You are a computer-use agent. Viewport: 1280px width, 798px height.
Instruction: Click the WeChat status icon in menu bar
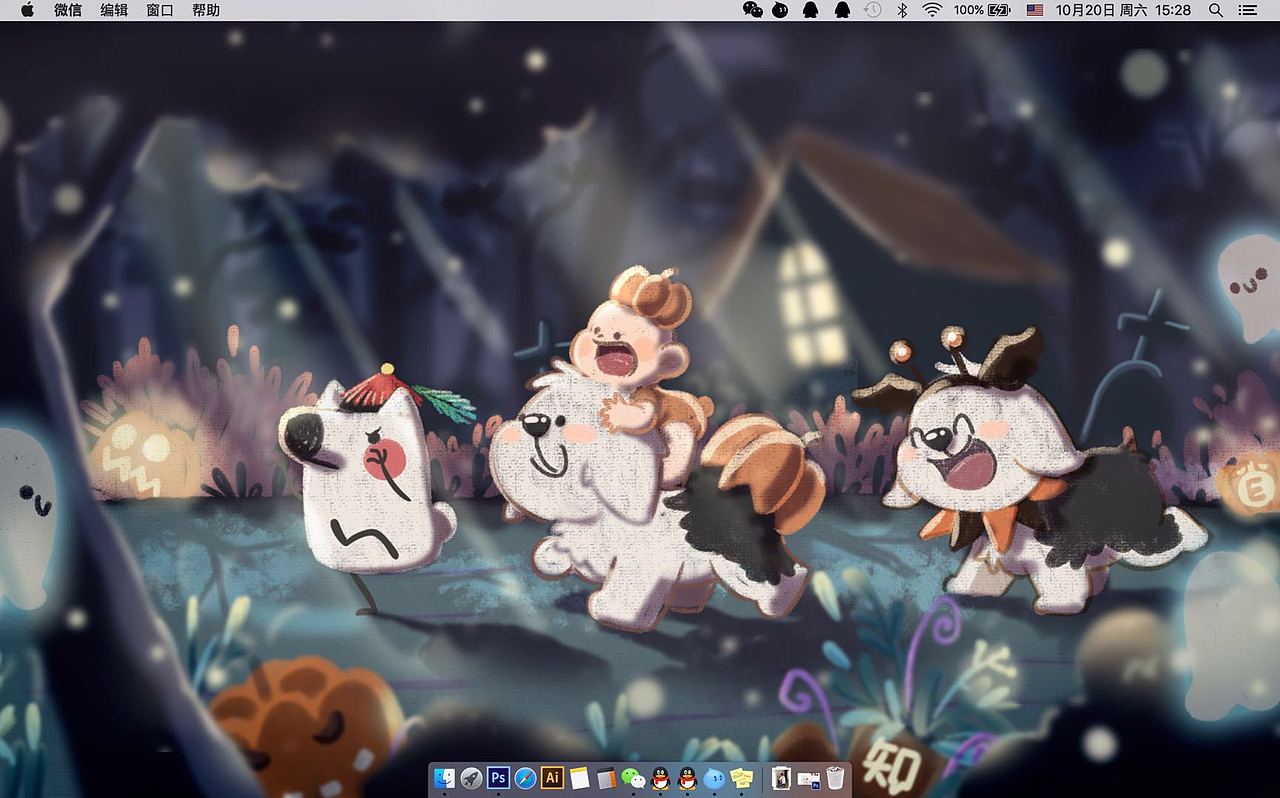[x=753, y=10]
